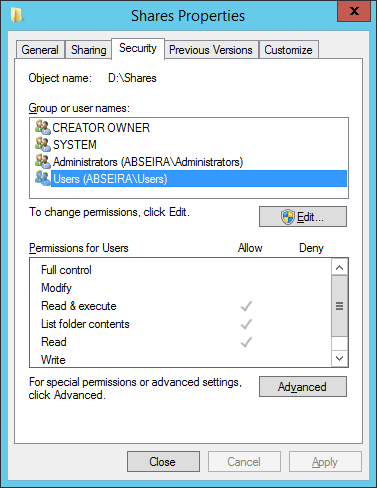
Task: Click the SYSTEM group icon
Action: [x=43, y=144]
